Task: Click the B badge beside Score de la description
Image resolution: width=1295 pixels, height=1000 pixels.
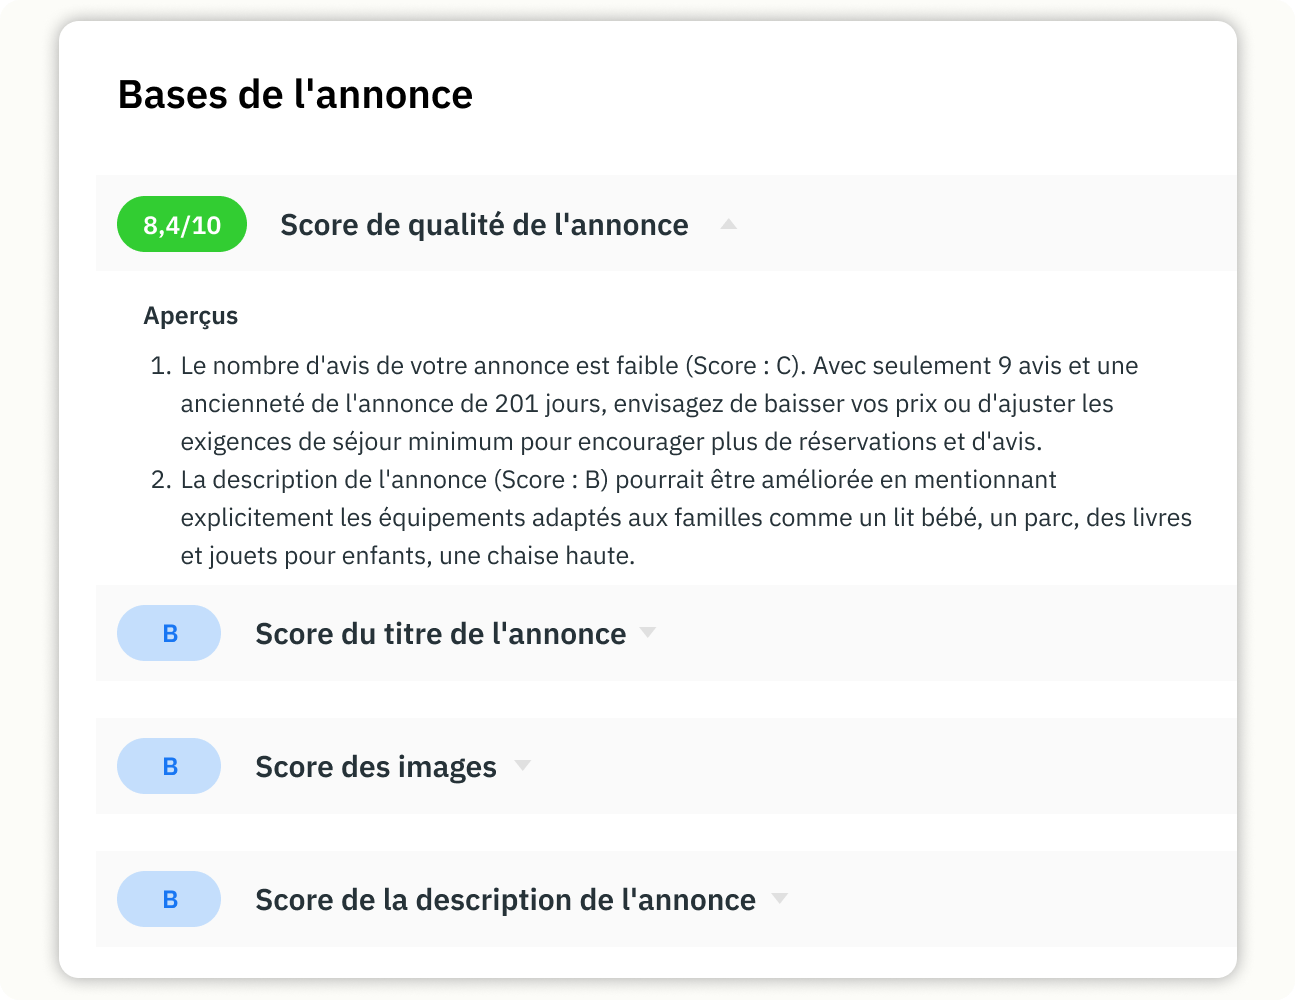Action: 169,899
